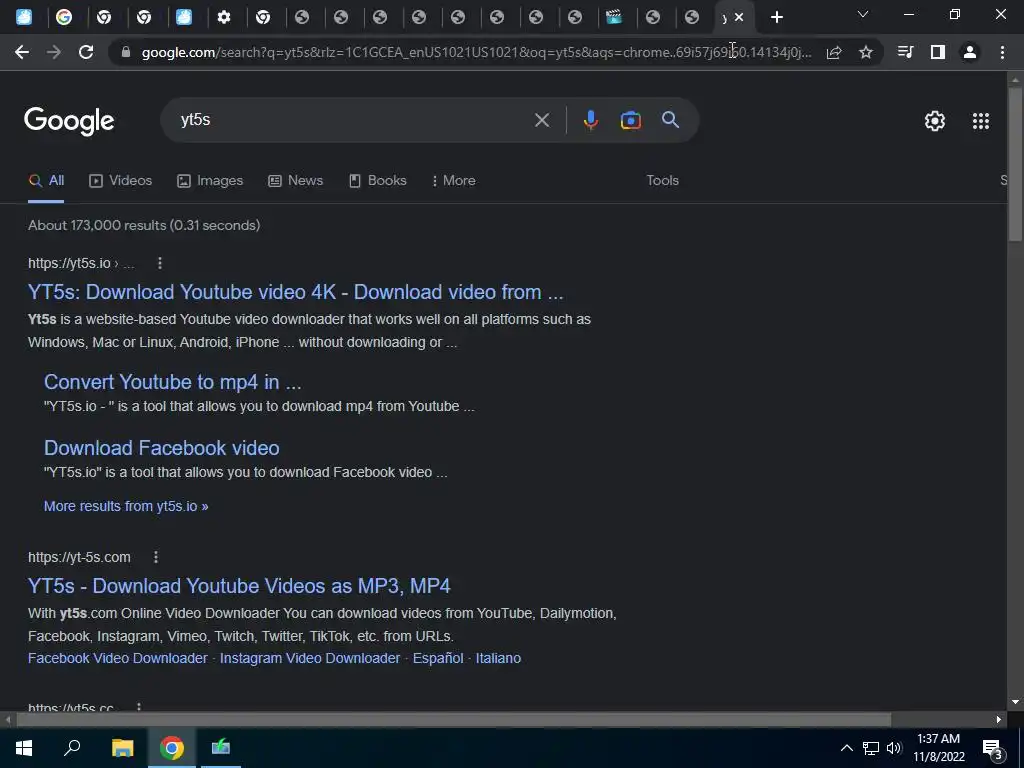The width and height of the screenshot is (1024, 768).
Task: Click the https://yt-5s.com result URL
Action: (x=79, y=557)
